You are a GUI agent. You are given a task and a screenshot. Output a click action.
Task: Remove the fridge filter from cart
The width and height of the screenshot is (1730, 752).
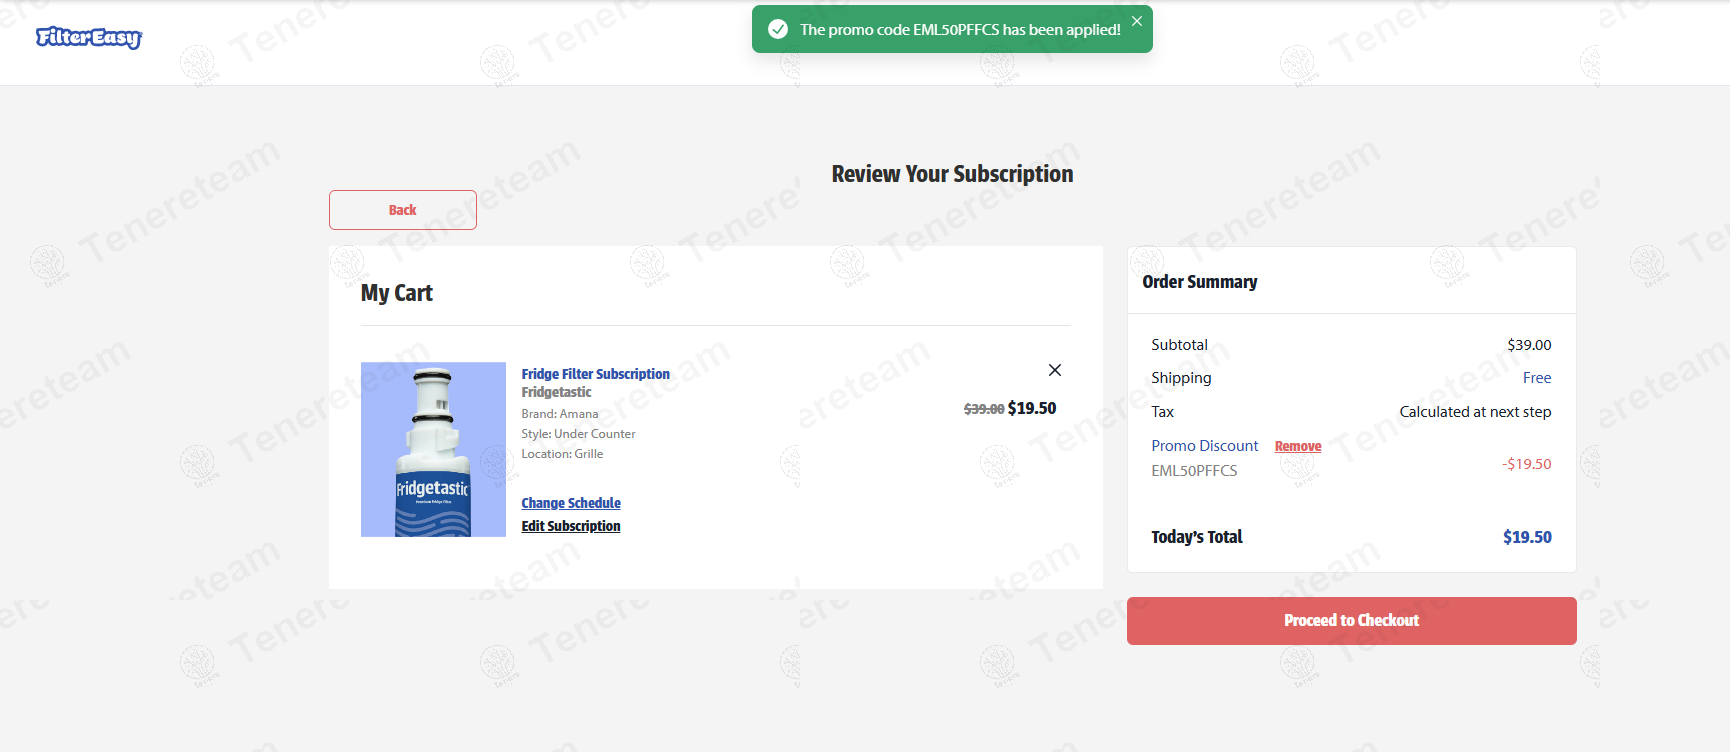[1054, 370]
